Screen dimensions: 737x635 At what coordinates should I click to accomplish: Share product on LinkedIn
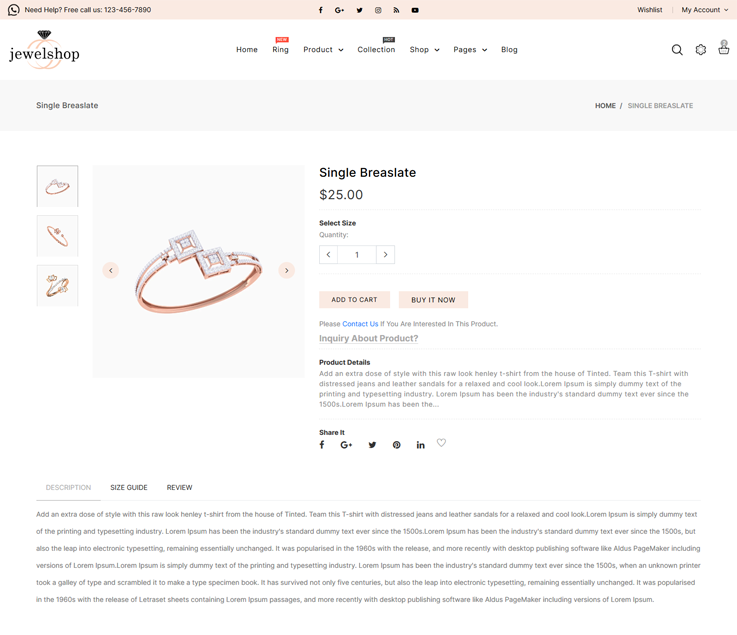click(420, 445)
